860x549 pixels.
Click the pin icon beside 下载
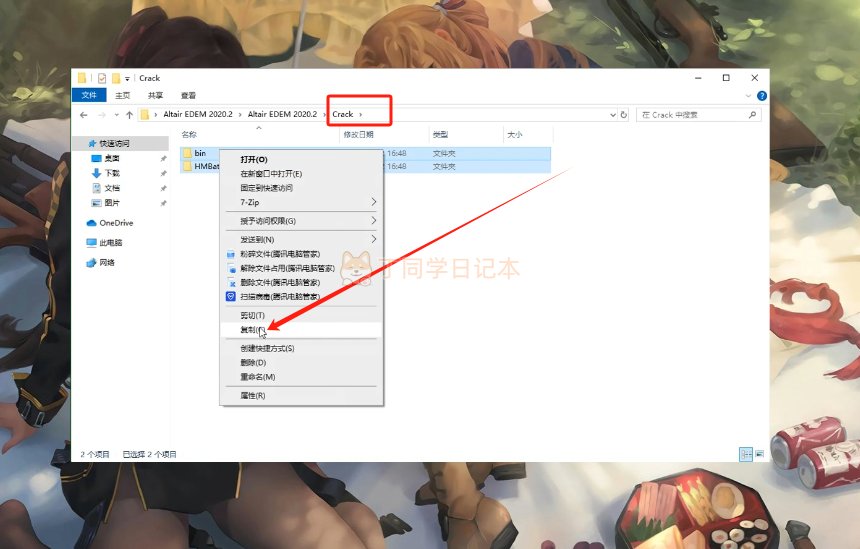(163, 173)
